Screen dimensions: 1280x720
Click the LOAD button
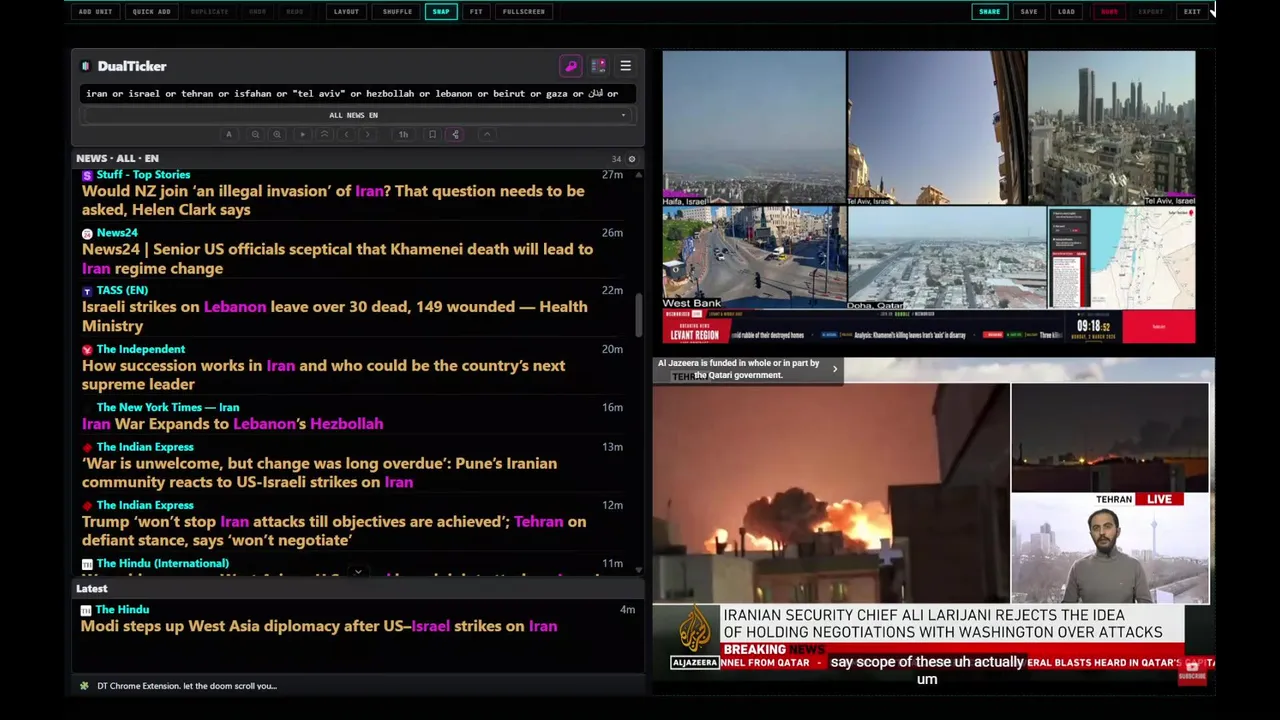[1066, 11]
